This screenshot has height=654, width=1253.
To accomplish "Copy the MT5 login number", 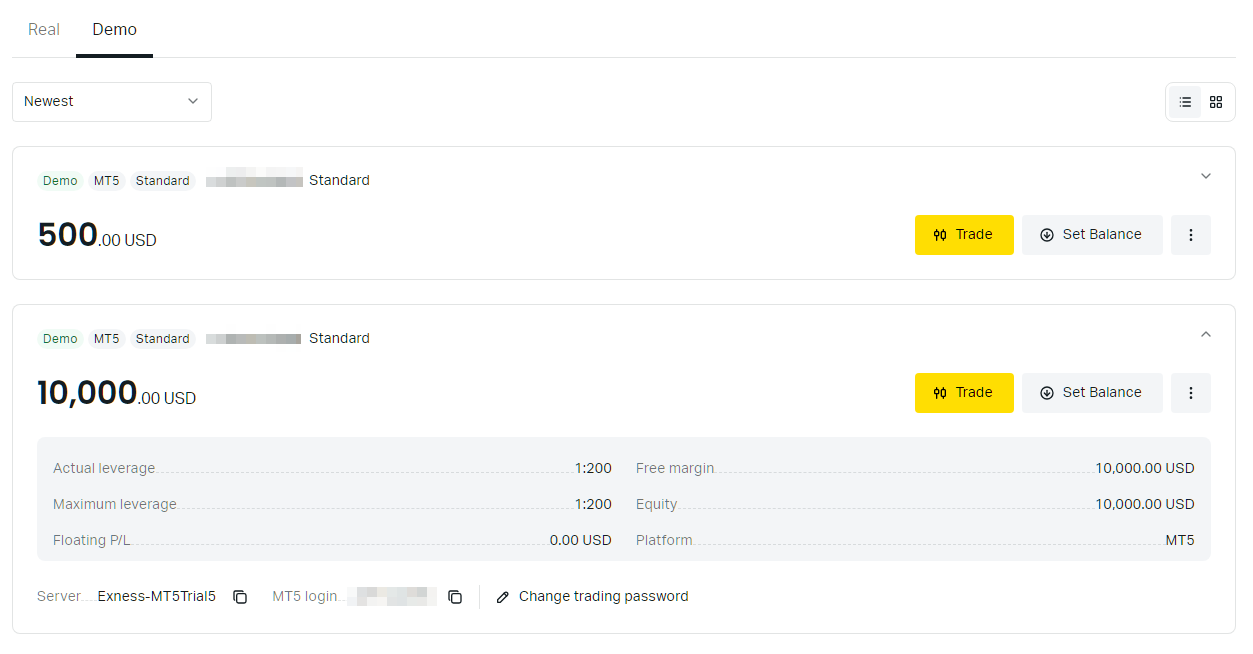I will click(x=455, y=597).
